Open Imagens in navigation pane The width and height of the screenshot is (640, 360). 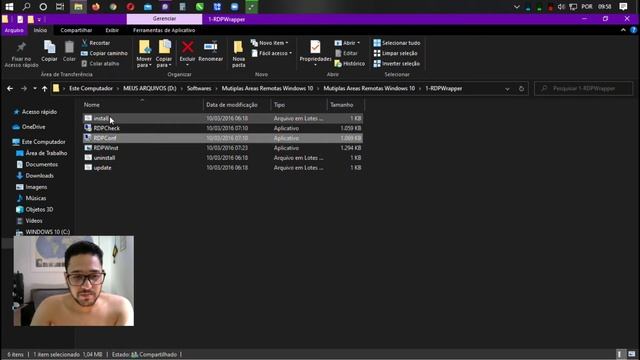point(32,187)
